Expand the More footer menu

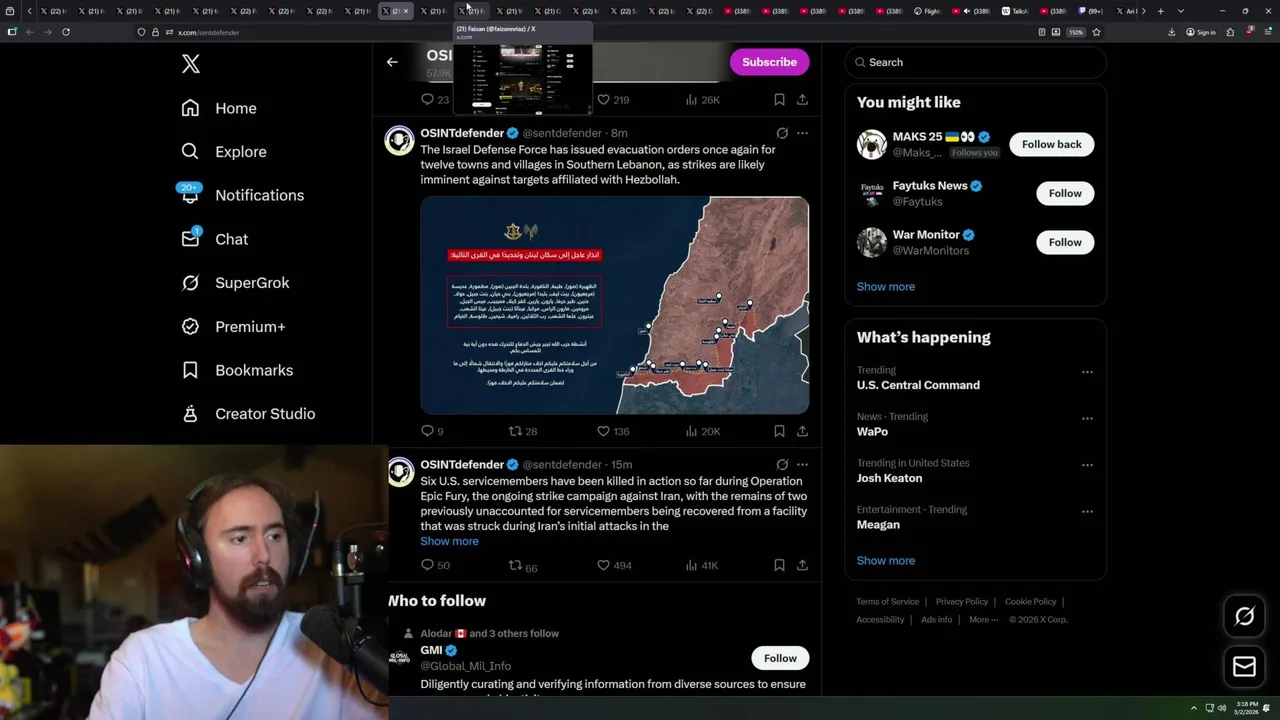[x=982, y=620]
